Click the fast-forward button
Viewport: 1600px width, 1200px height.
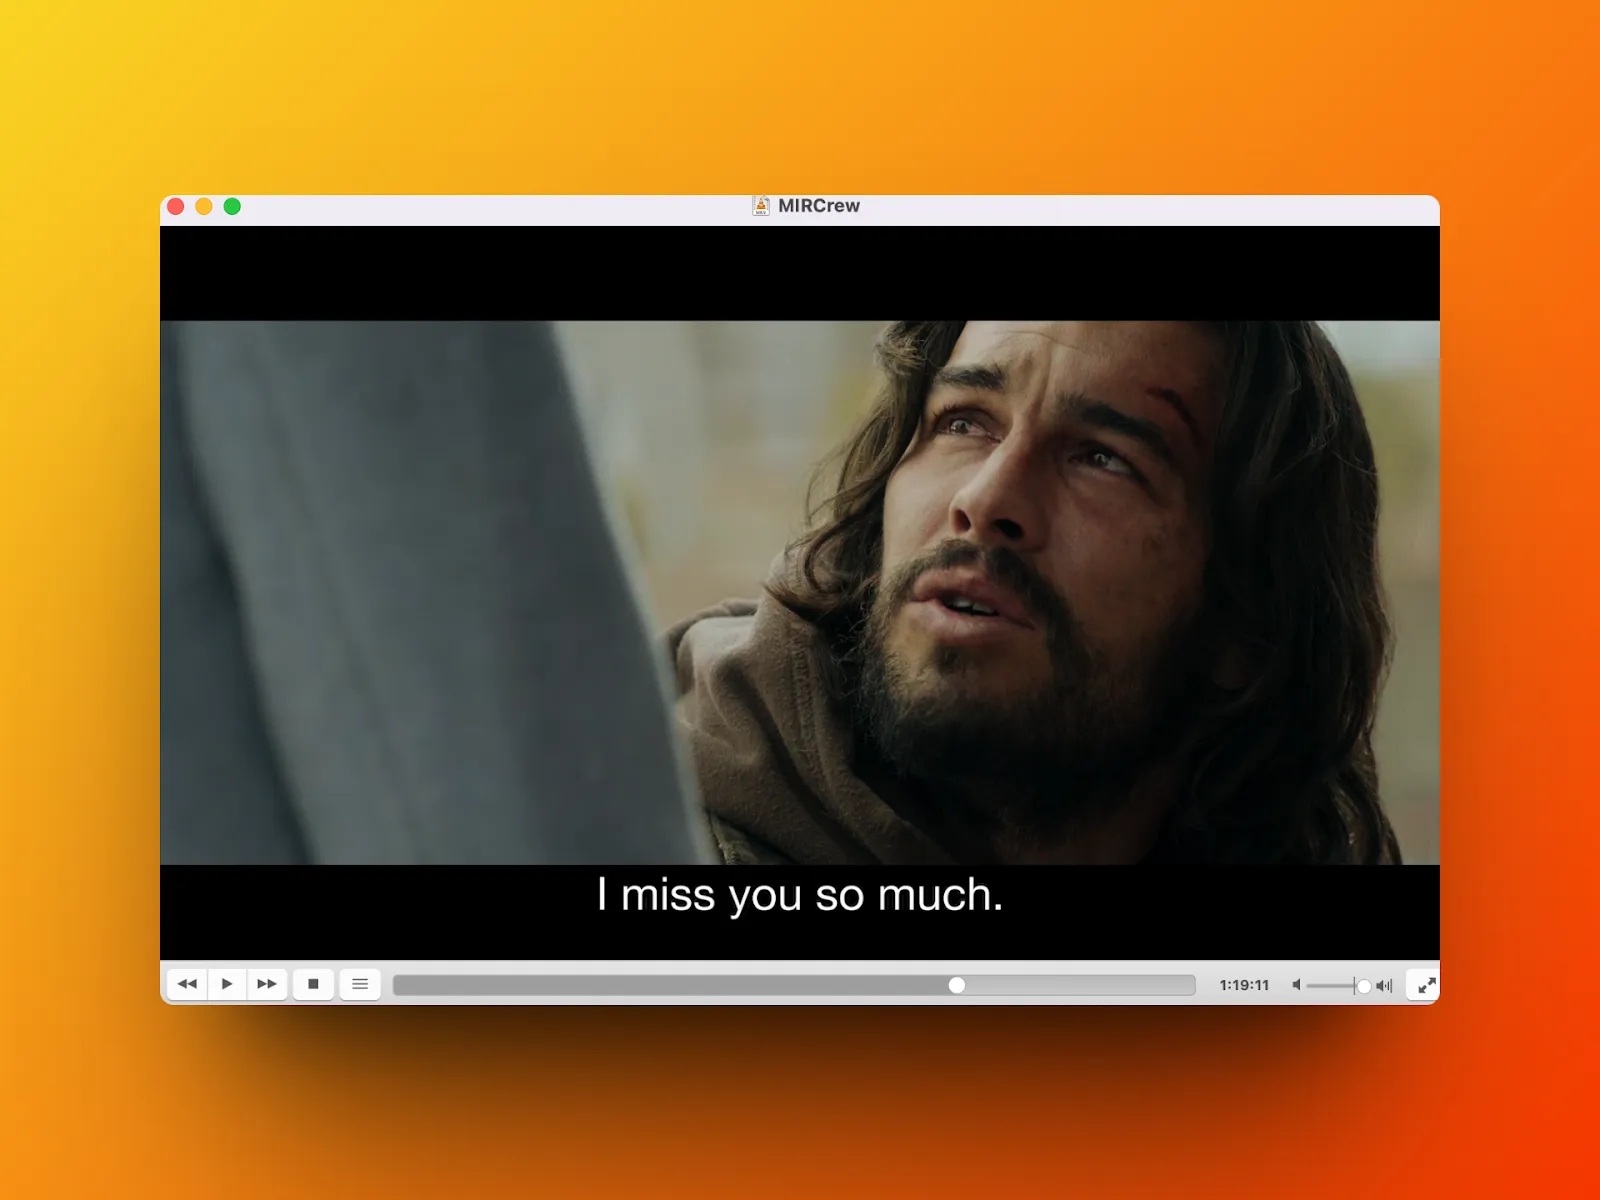point(267,984)
